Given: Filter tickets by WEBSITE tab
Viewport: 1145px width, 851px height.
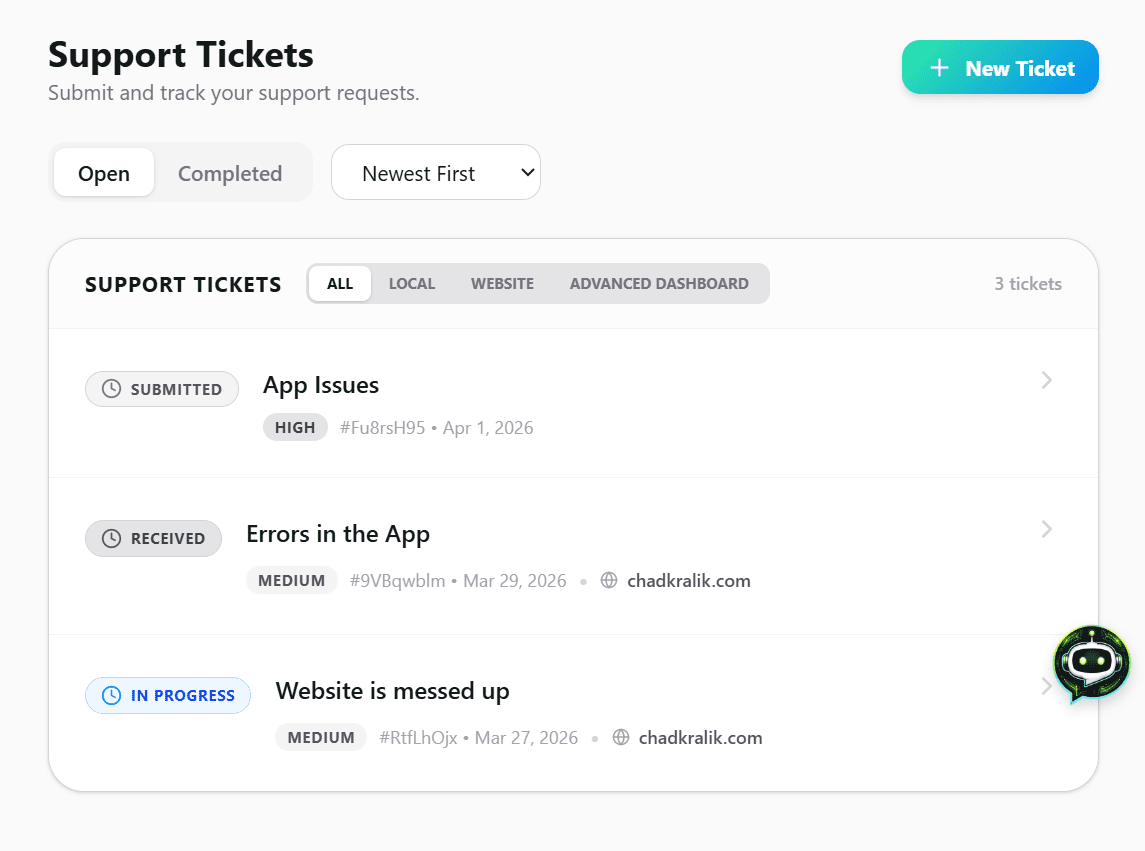Looking at the screenshot, I should pyautogui.click(x=502, y=283).
